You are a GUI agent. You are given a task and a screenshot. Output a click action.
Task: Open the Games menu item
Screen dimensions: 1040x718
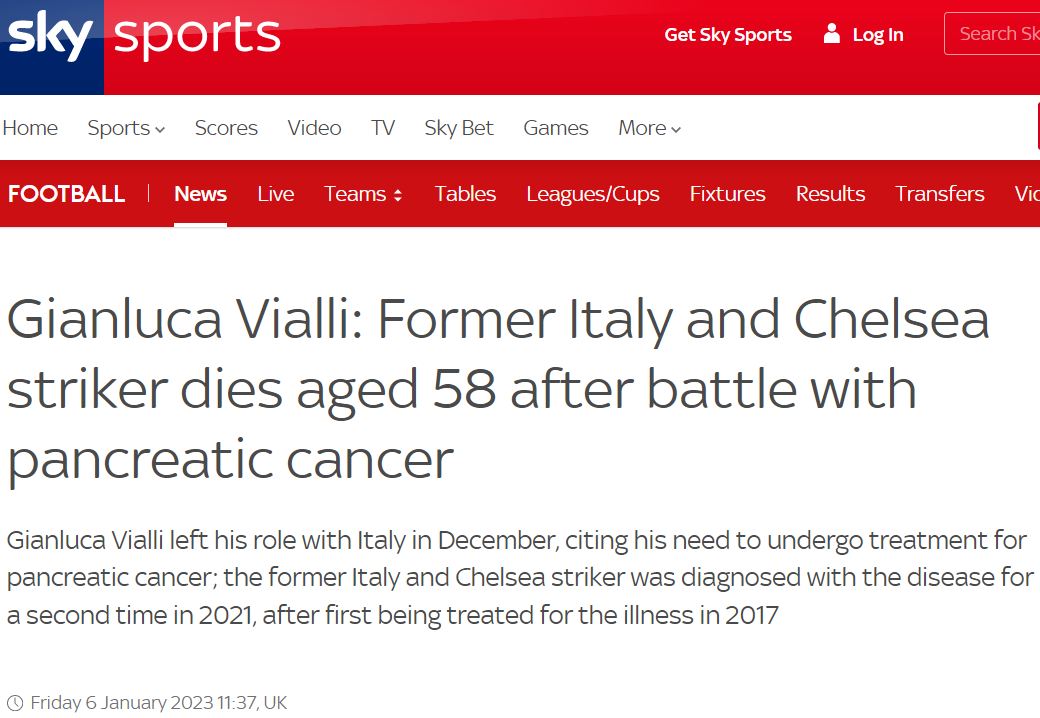coord(556,128)
